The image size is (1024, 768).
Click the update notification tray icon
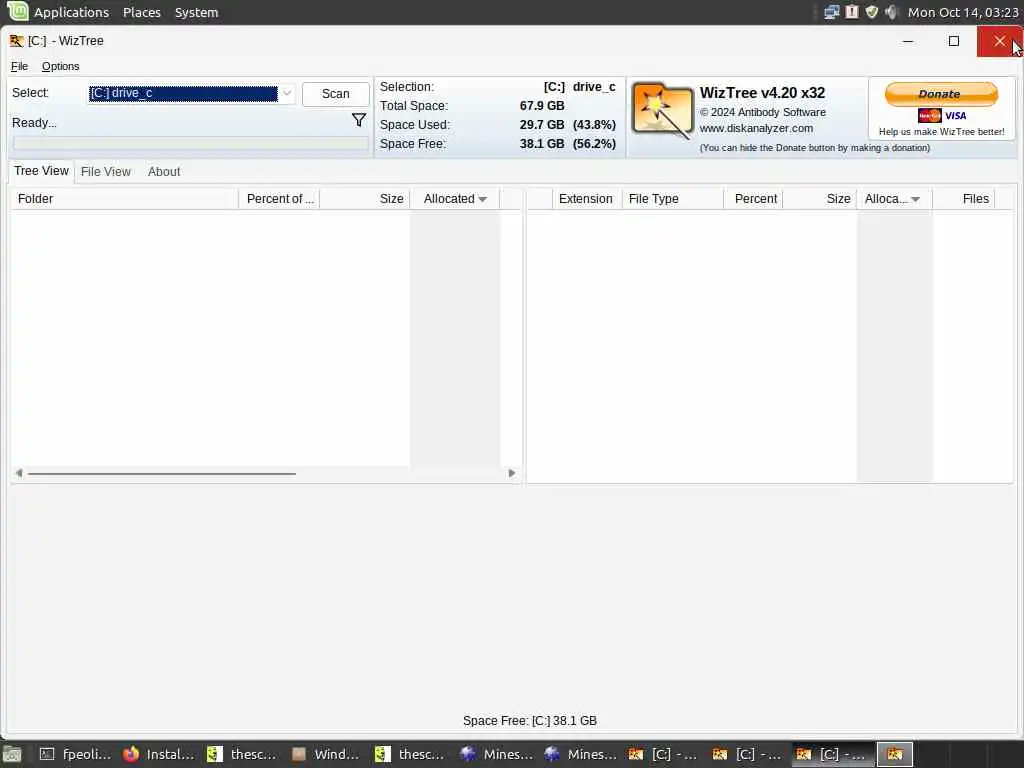point(852,12)
